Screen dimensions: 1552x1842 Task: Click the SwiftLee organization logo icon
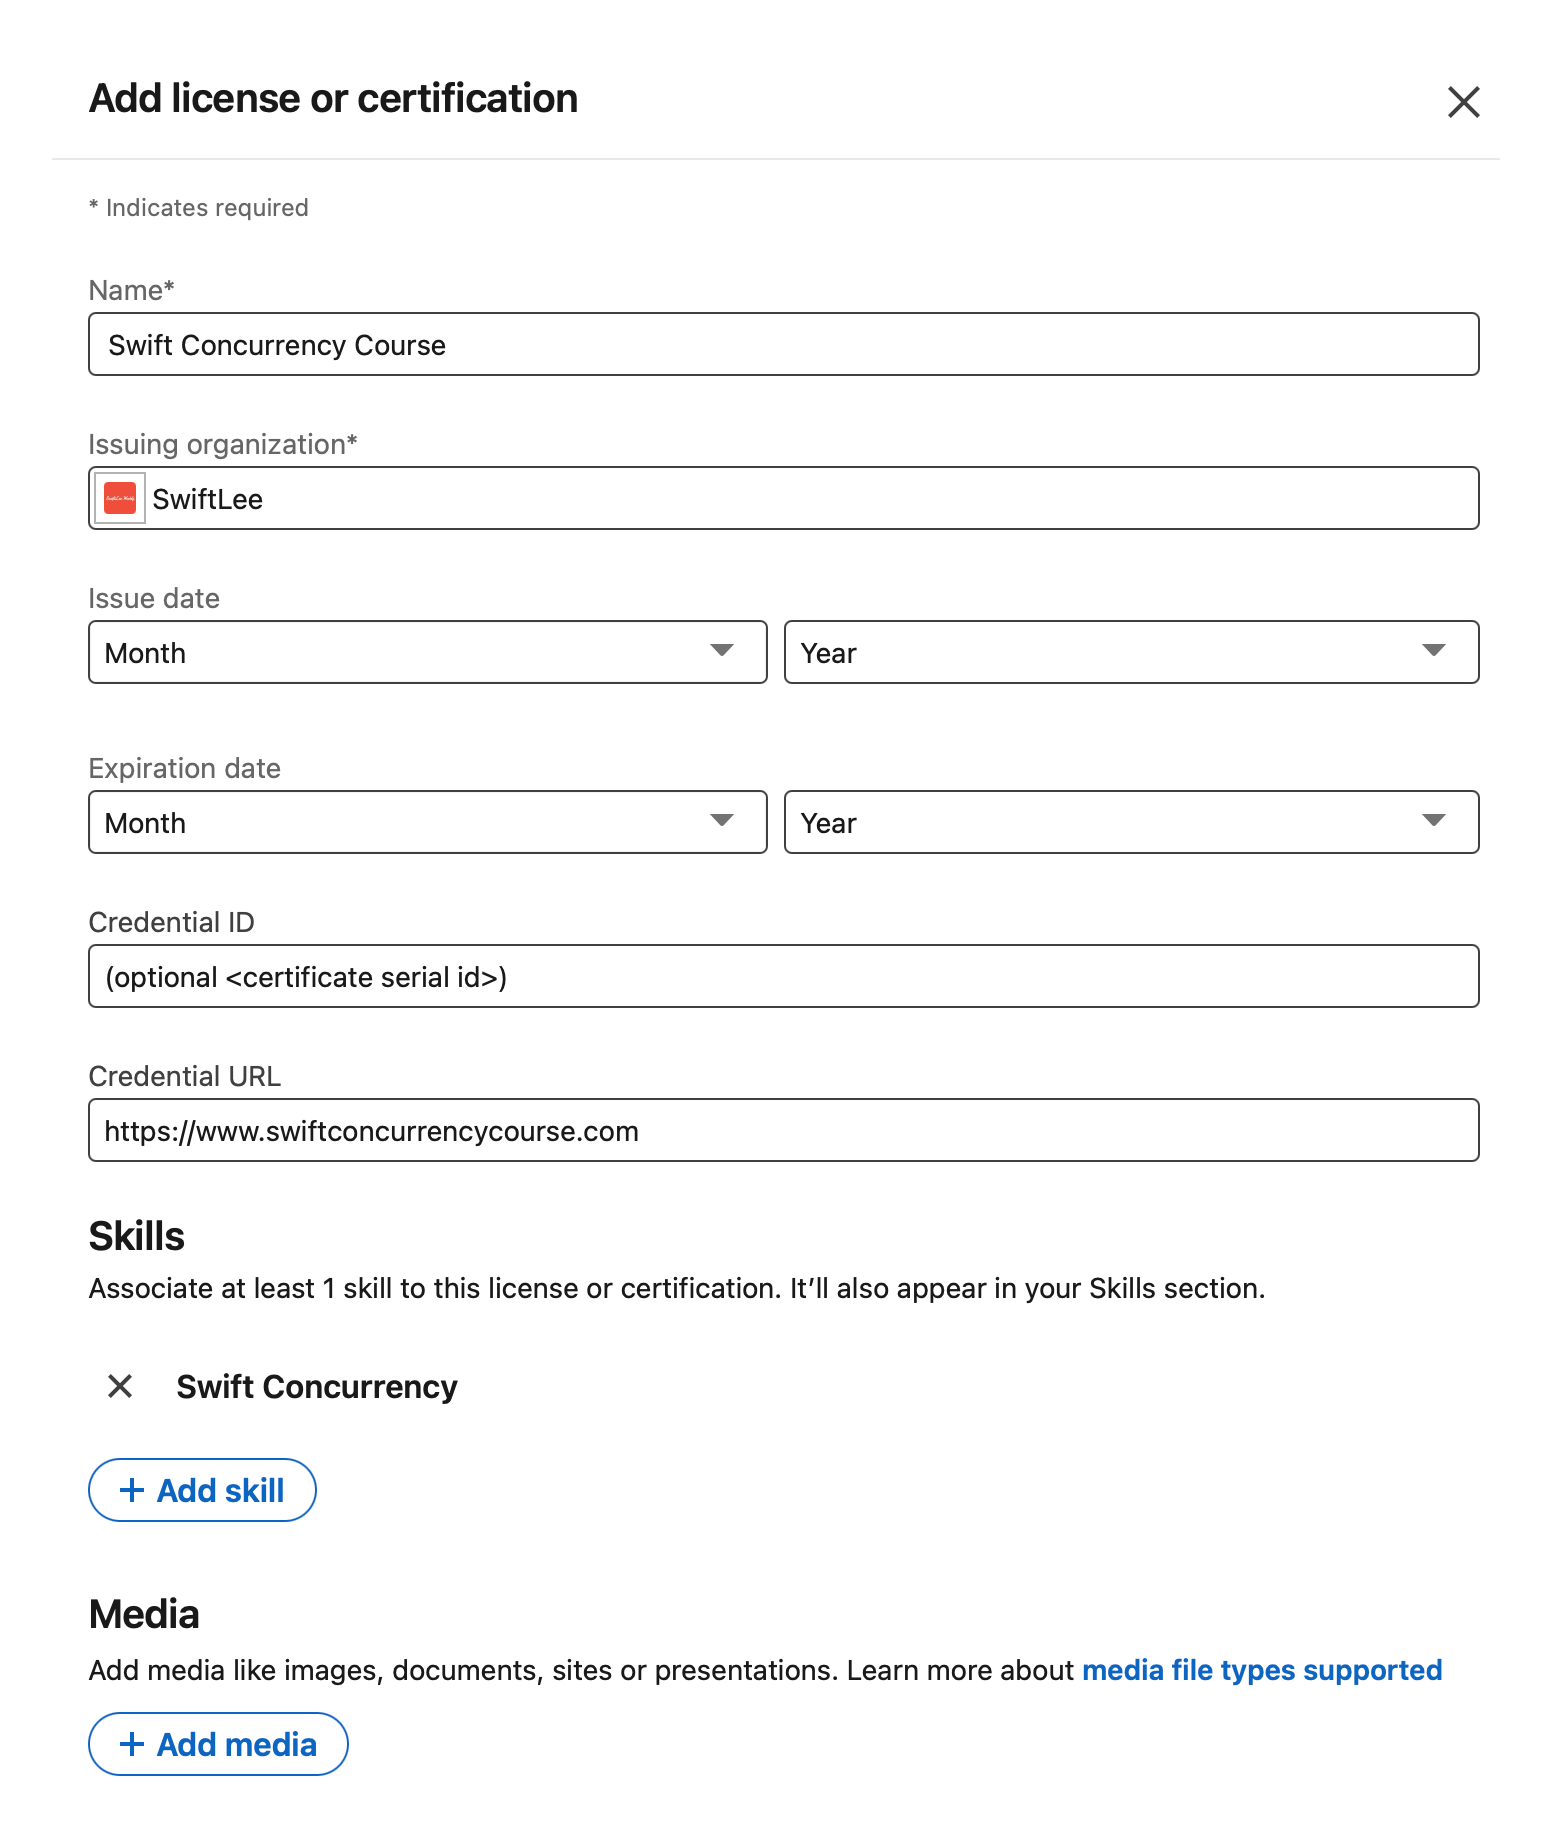pos(120,498)
